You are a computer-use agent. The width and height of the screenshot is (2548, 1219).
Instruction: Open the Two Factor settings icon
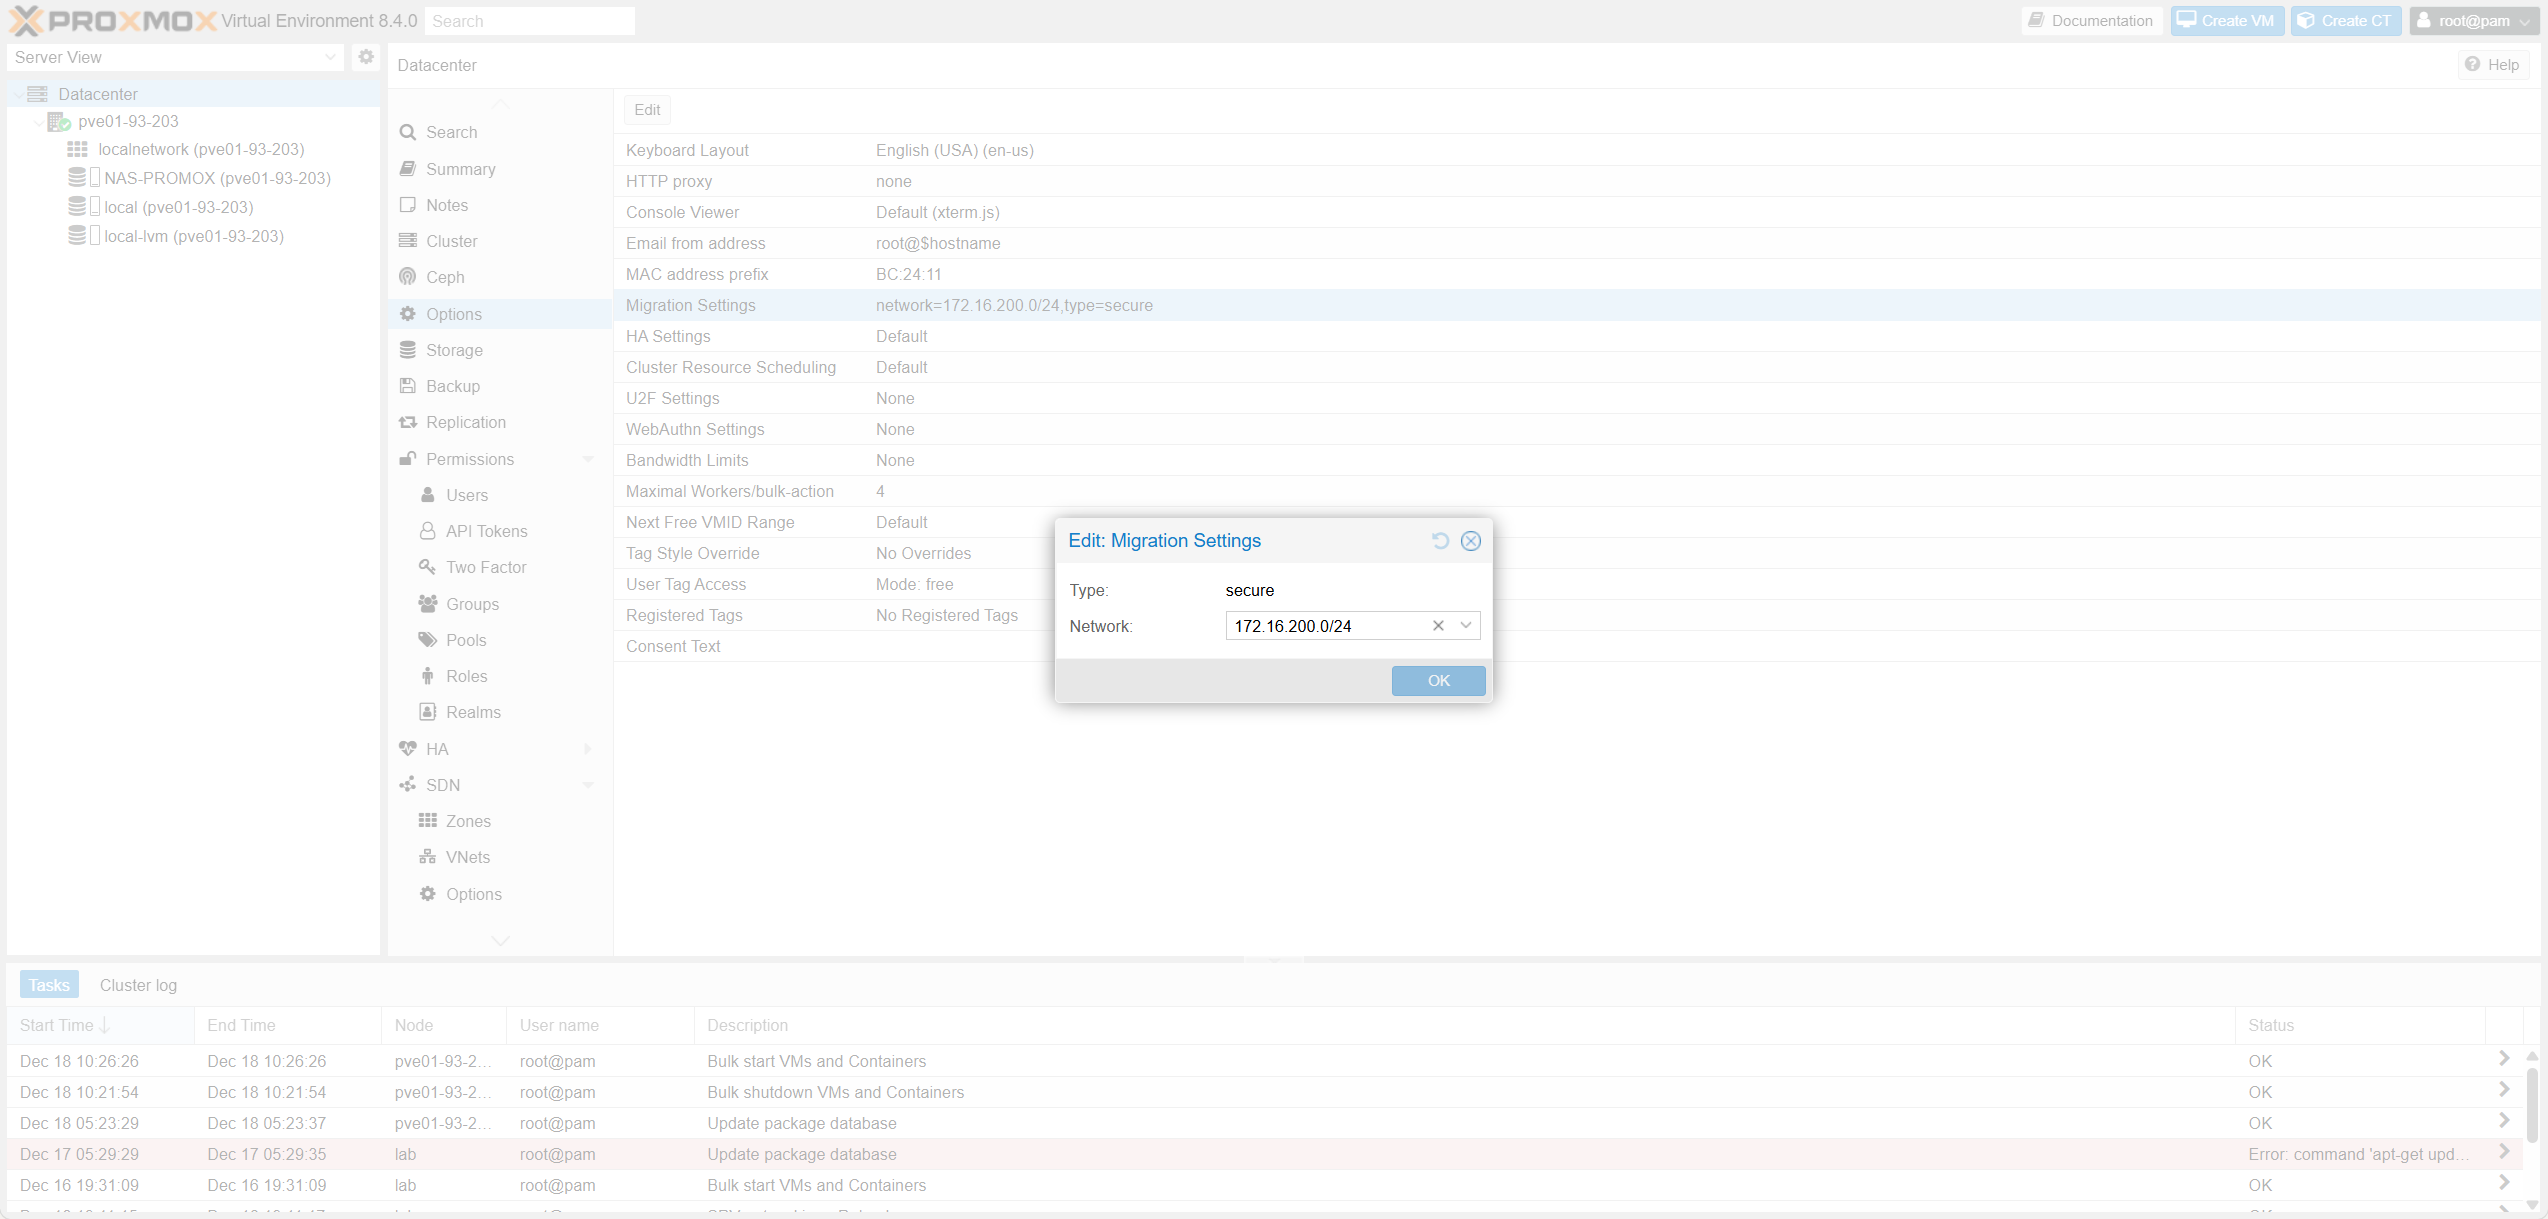[427, 567]
